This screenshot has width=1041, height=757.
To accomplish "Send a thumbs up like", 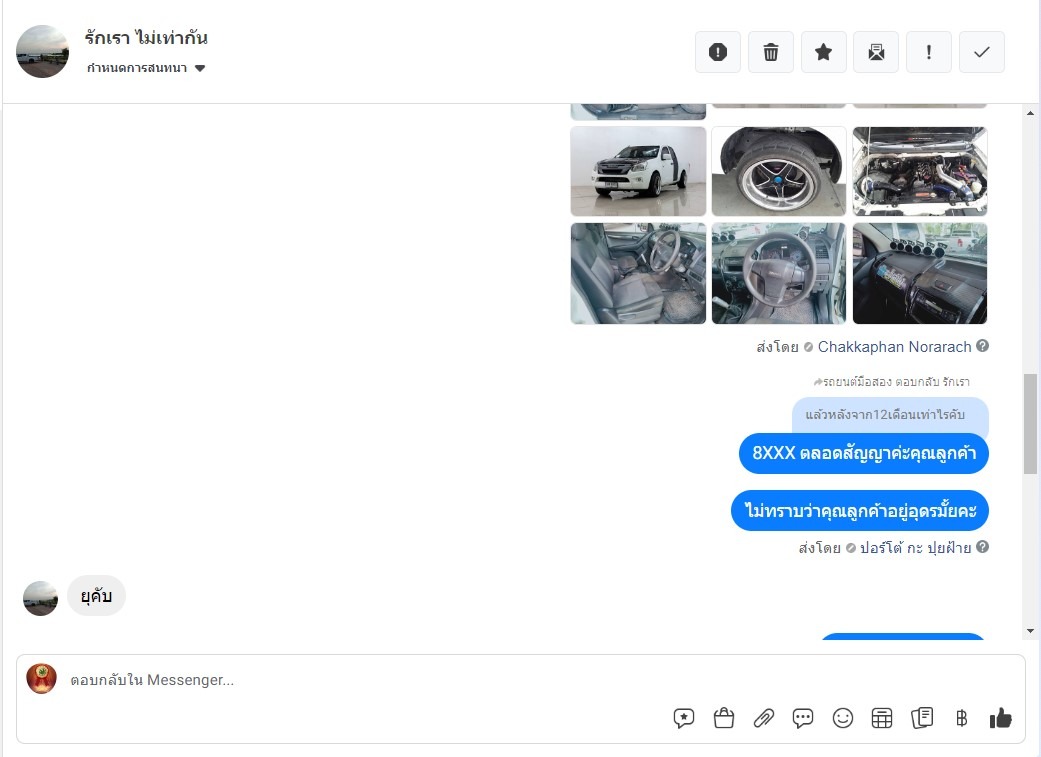I will tap(1001, 718).
